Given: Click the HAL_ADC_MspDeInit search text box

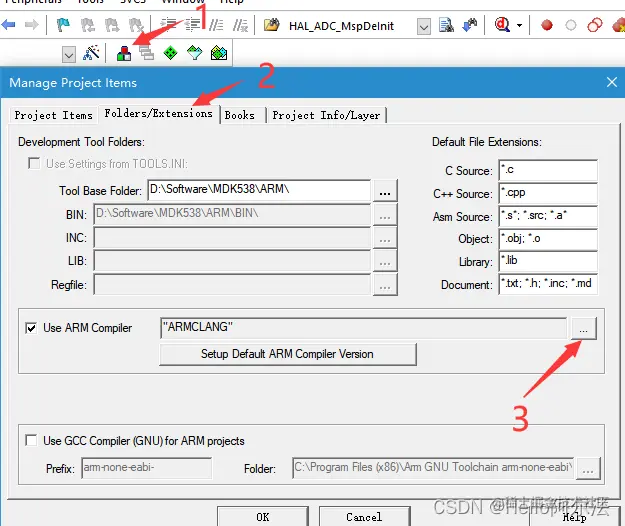Looking at the screenshot, I should coord(352,26).
